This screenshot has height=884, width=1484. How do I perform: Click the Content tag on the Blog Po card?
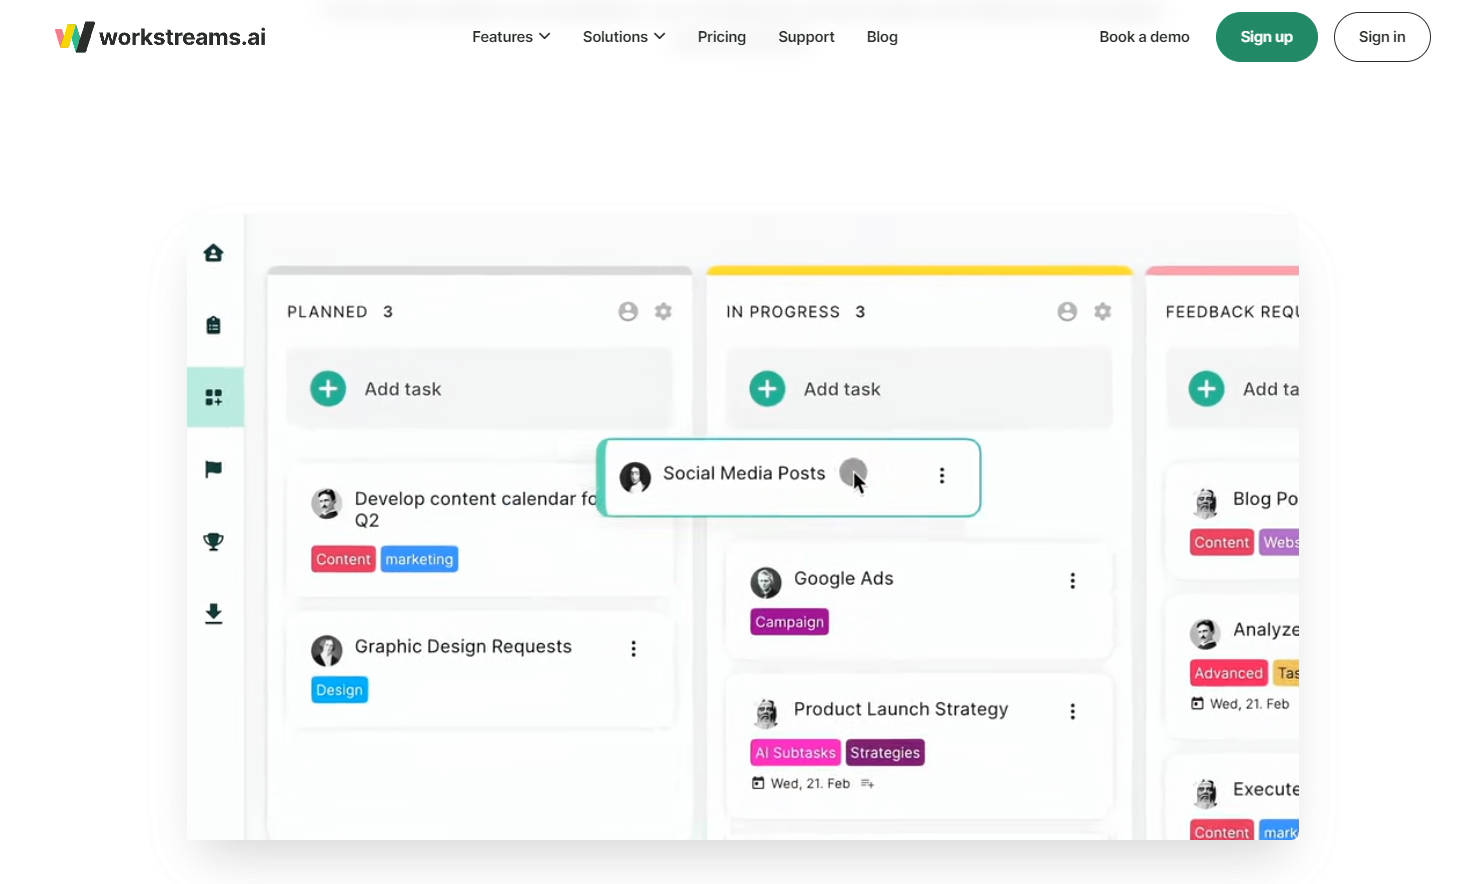coord(1221,543)
